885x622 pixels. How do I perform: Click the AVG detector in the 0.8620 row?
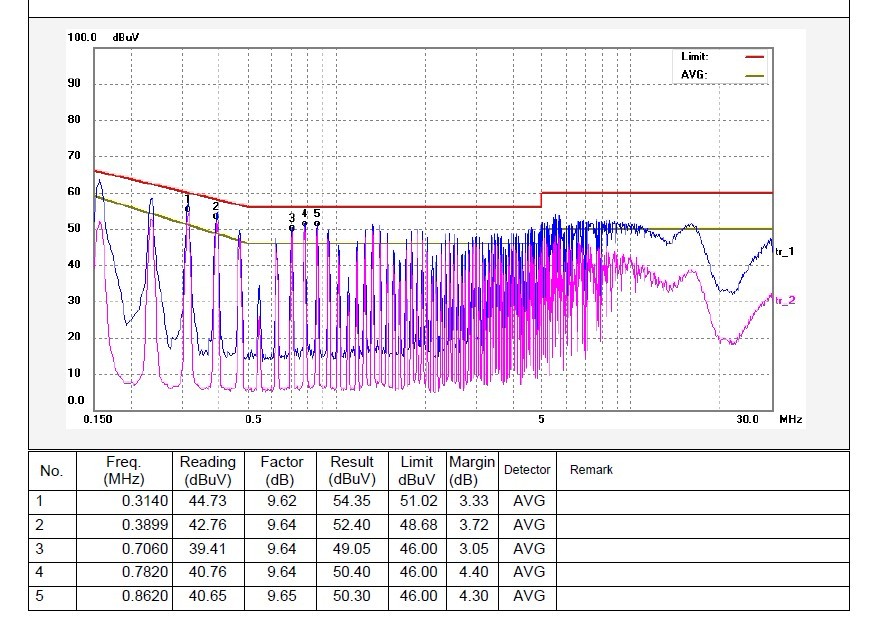[x=529, y=596]
